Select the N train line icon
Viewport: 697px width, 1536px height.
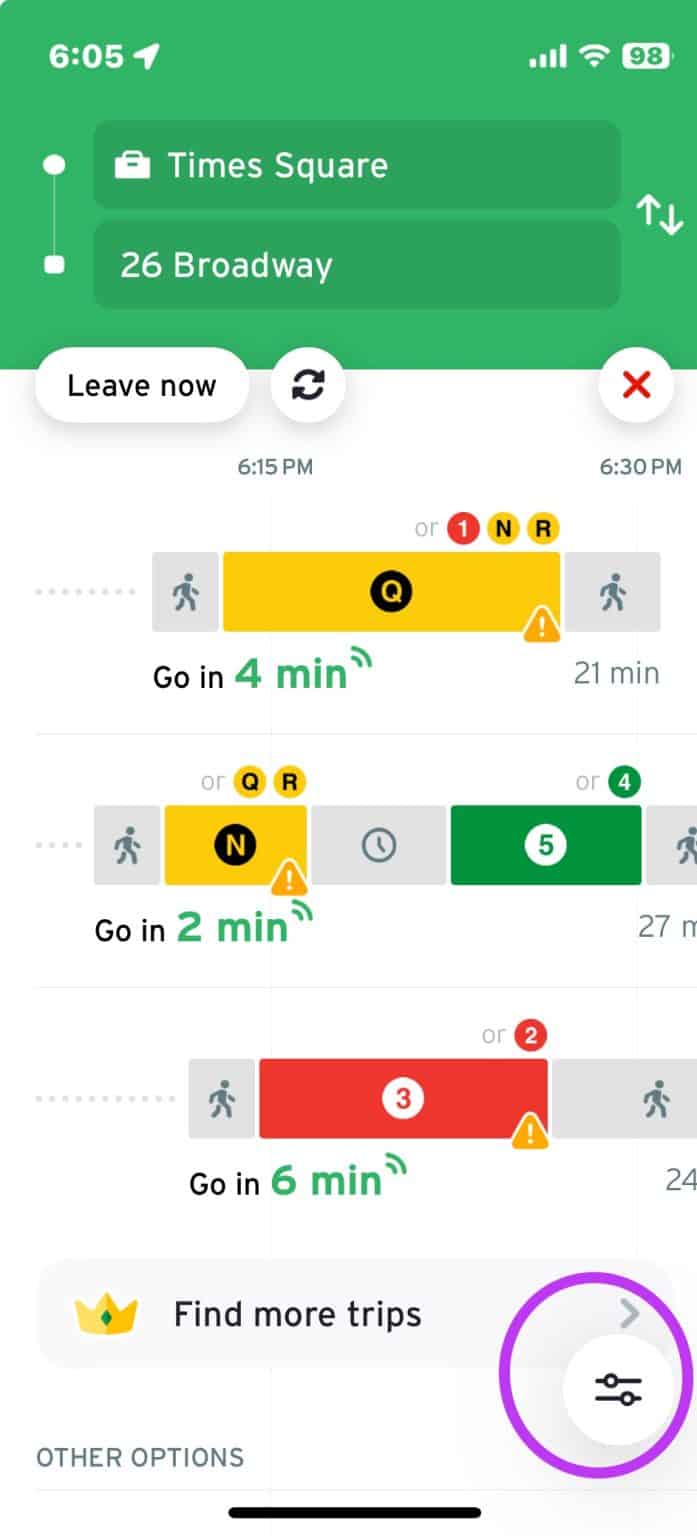237,845
